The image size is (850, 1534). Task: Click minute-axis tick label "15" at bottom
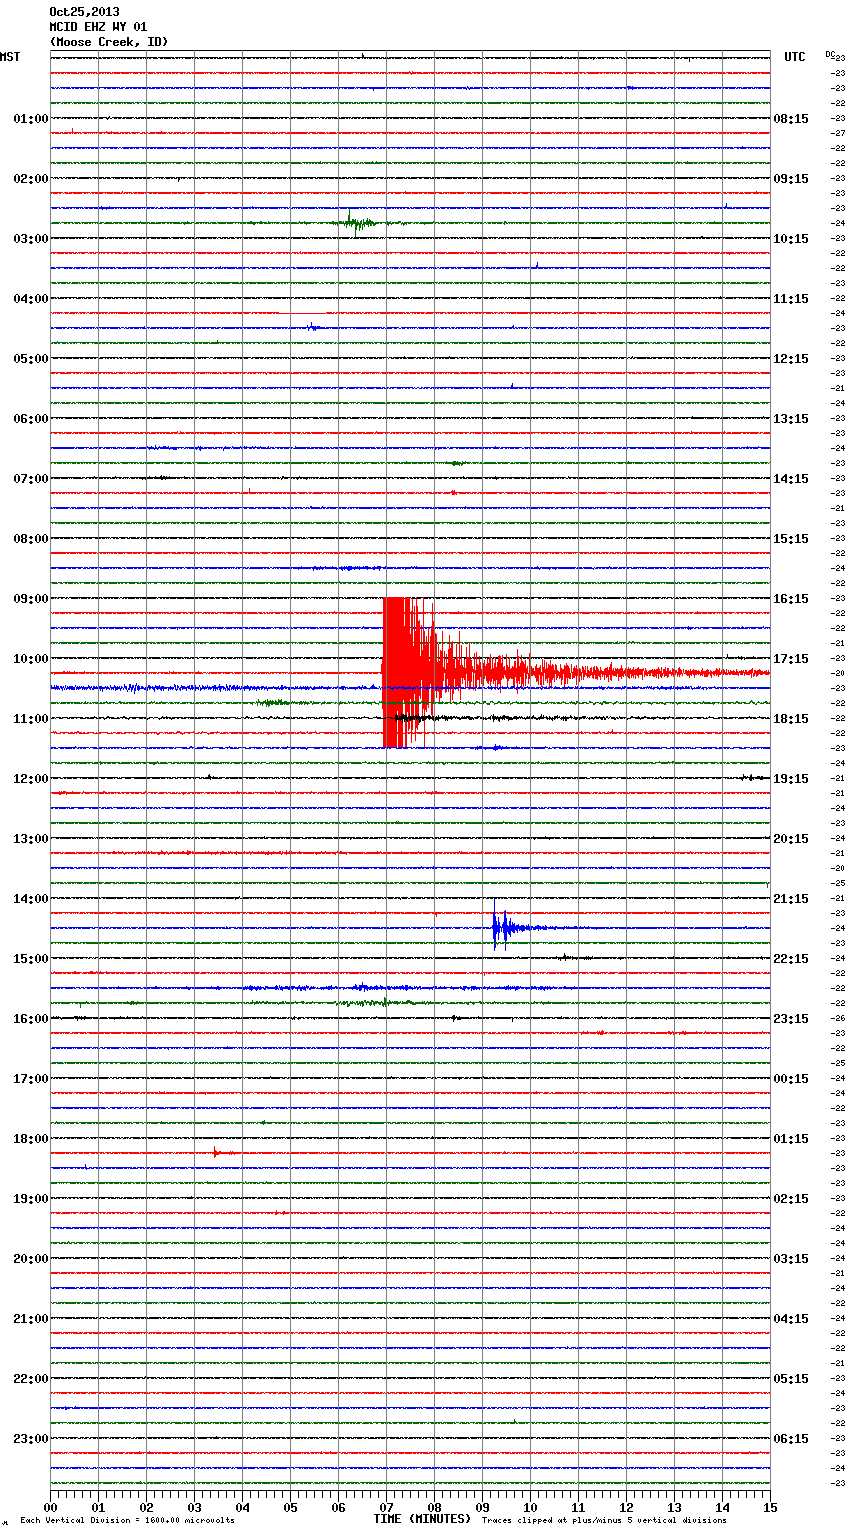tap(770, 1507)
